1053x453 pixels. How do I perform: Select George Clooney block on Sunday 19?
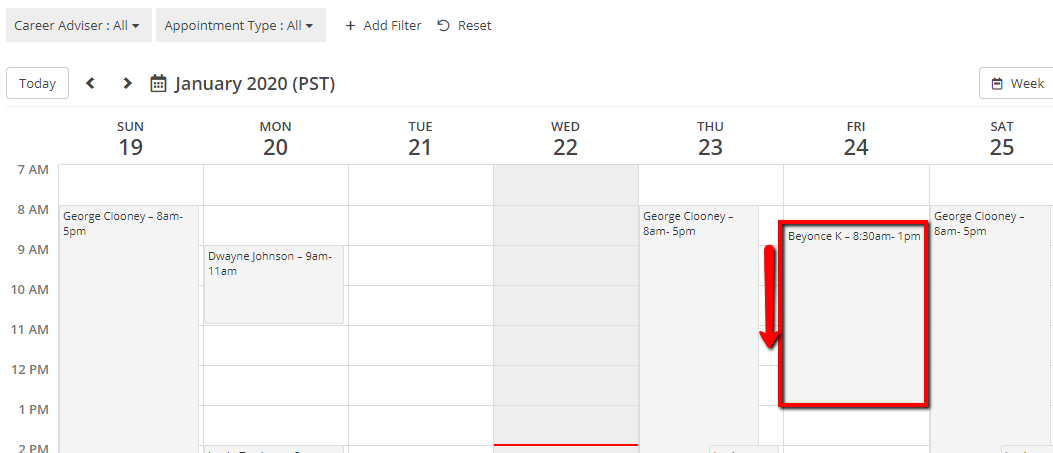click(x=129, y=320)
